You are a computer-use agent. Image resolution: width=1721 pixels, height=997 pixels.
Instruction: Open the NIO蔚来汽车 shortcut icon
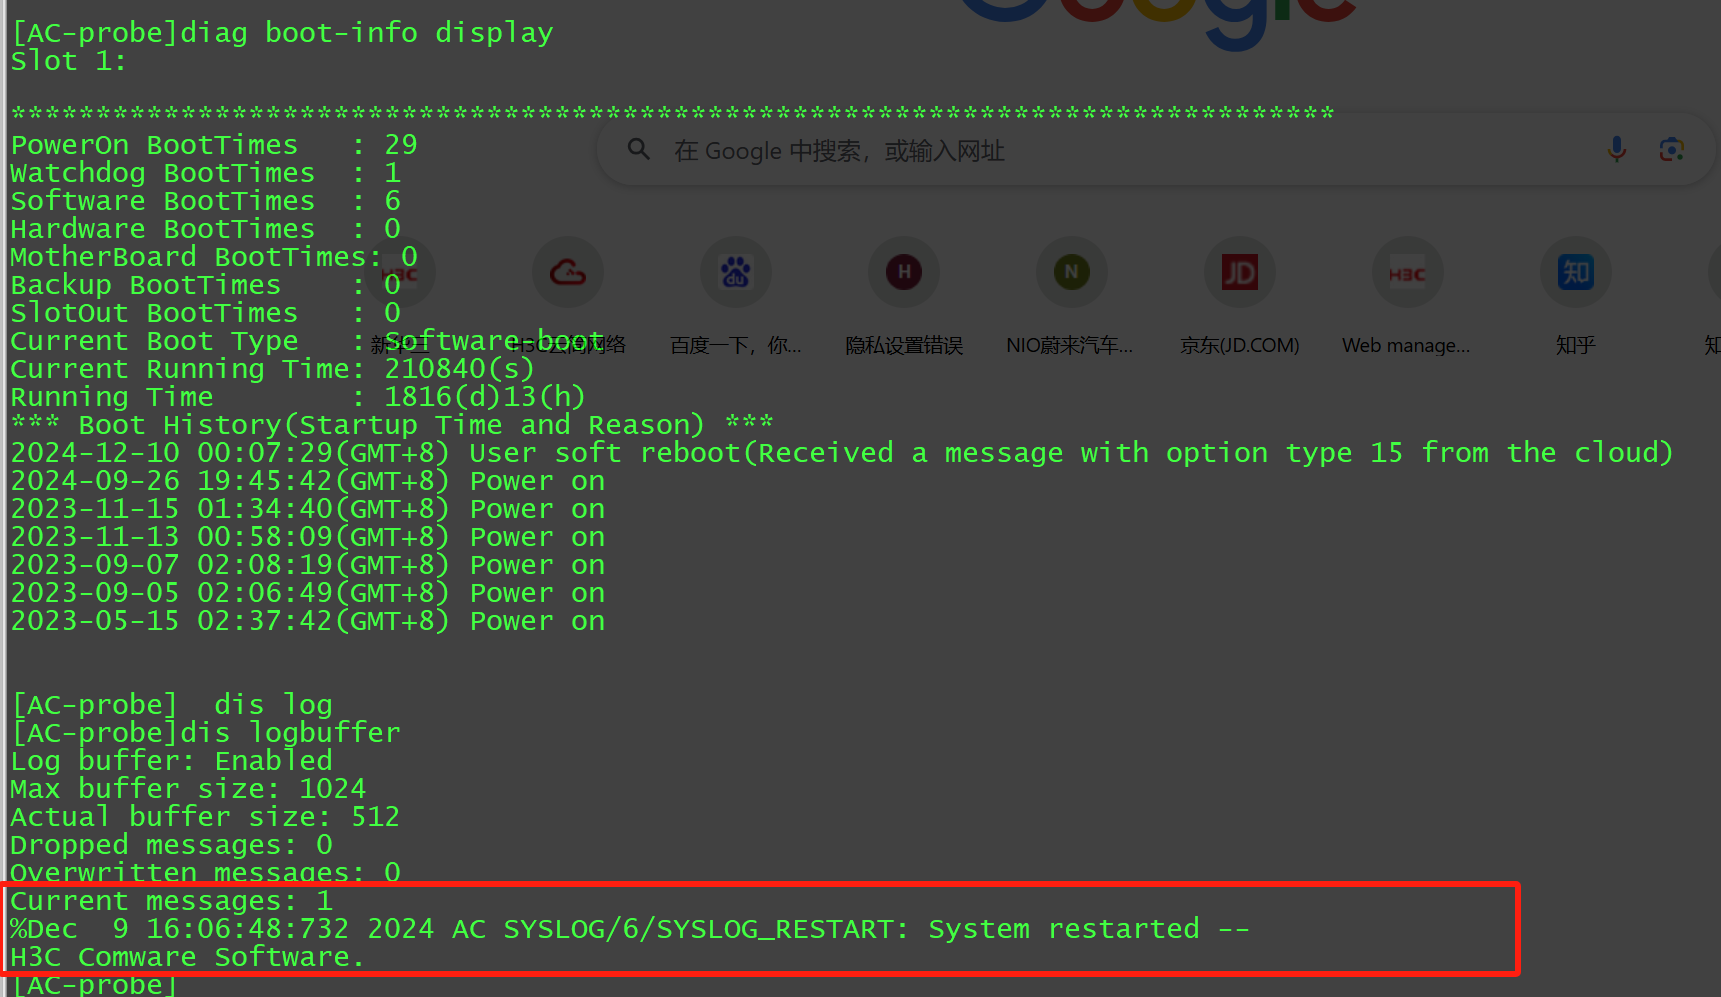coord(1072,272)
